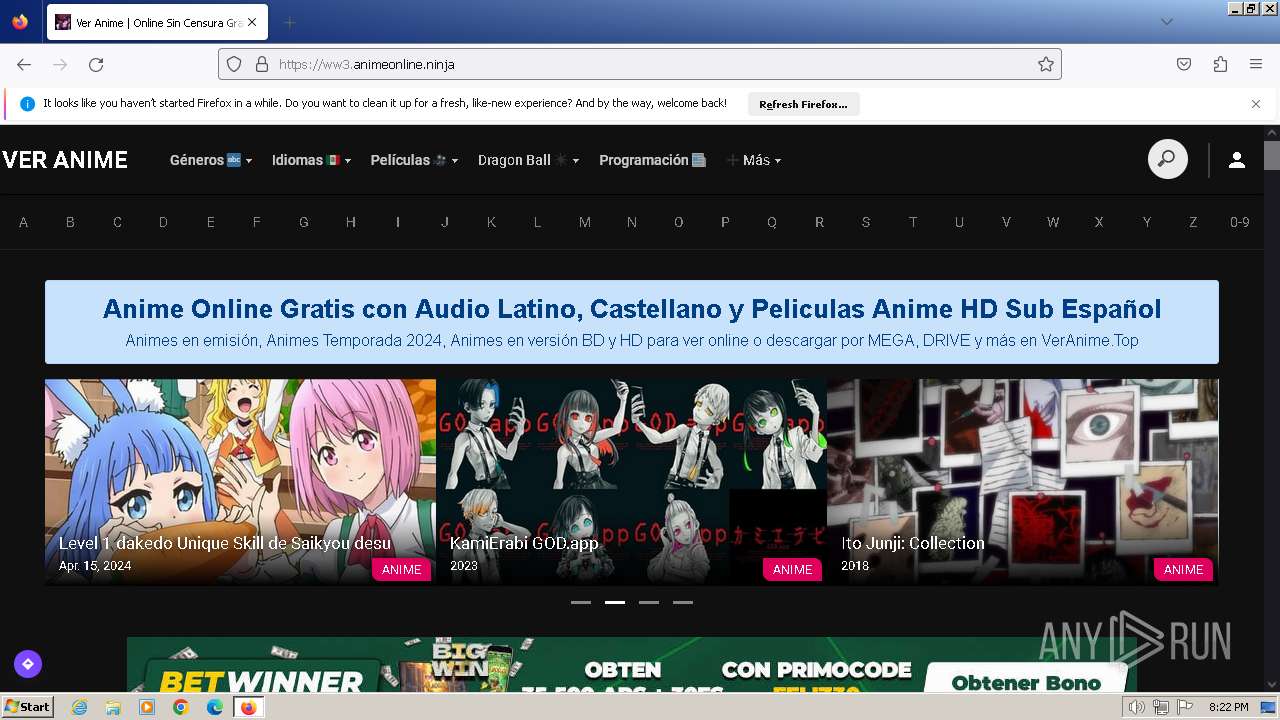The height and width of the screenshot is (720, 1280).
Task: Click the Refresh Firefox button
Action: (803, 104)
